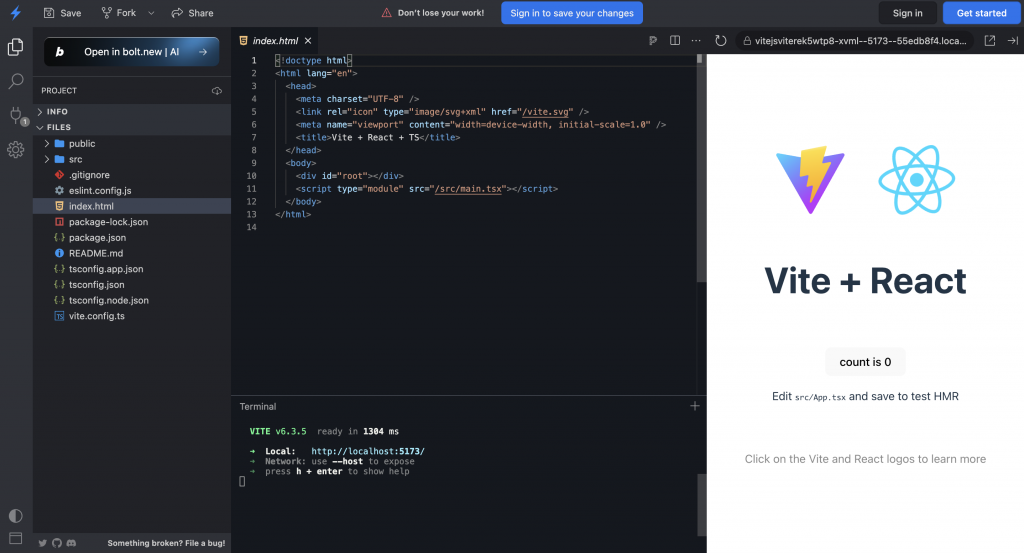Screen dimensions: 1024x553
Task: Collapse the preview panel icon
Action: click(x=1013, y=40)
